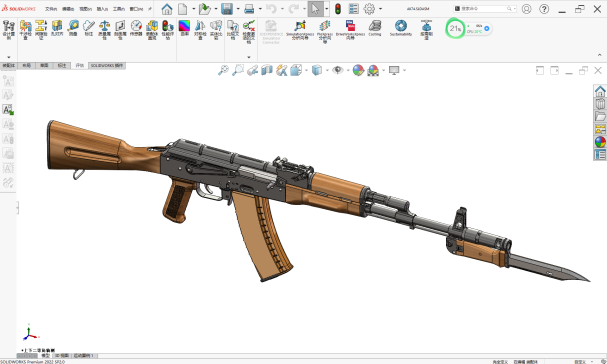This screenshot has width=607, height=364.
Task: Activate the Select arrow tool
Action: pyautogui.click(x=315, y=9)
